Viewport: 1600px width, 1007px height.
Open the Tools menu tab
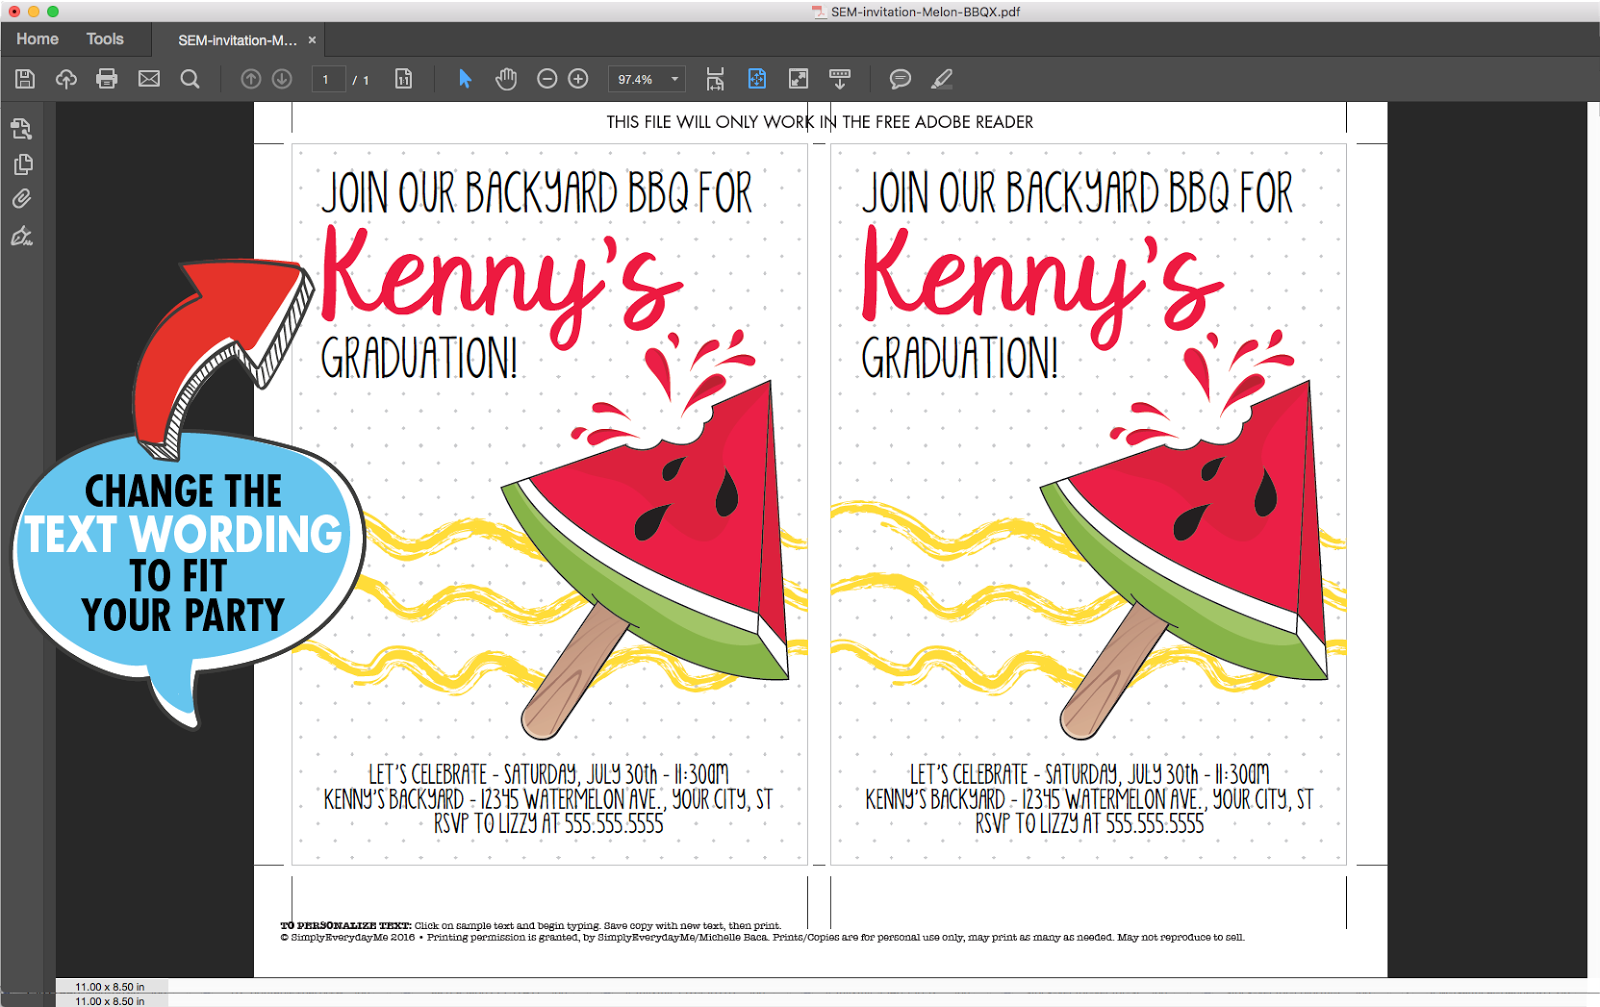(x=104, y=39)
